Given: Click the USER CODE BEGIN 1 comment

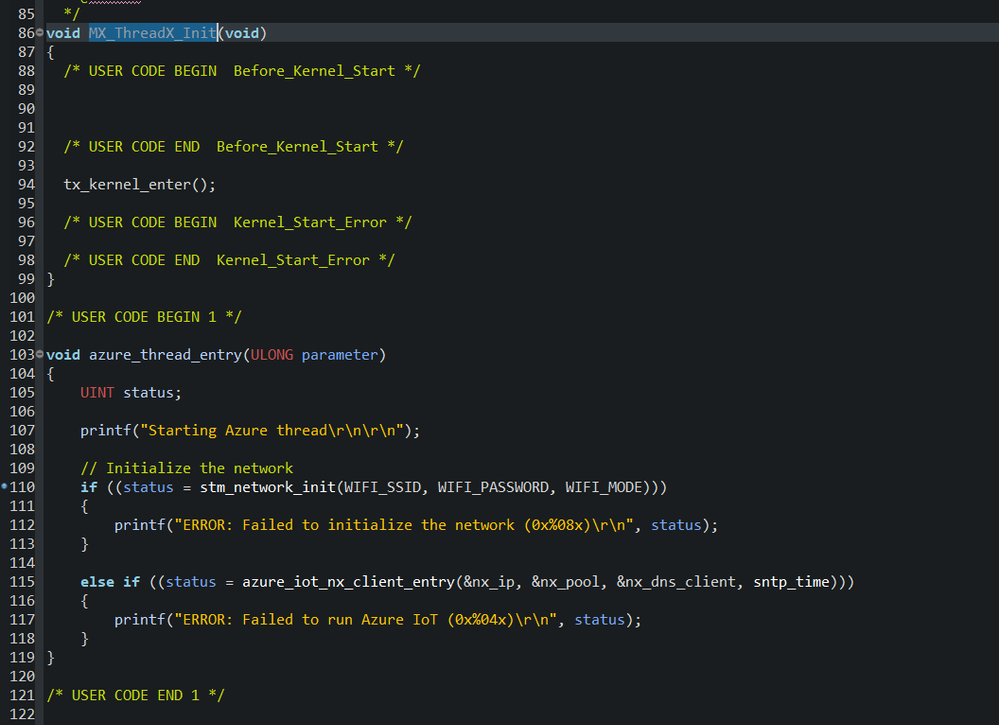Looking at the screenshot, I should [x=144, y=317].
